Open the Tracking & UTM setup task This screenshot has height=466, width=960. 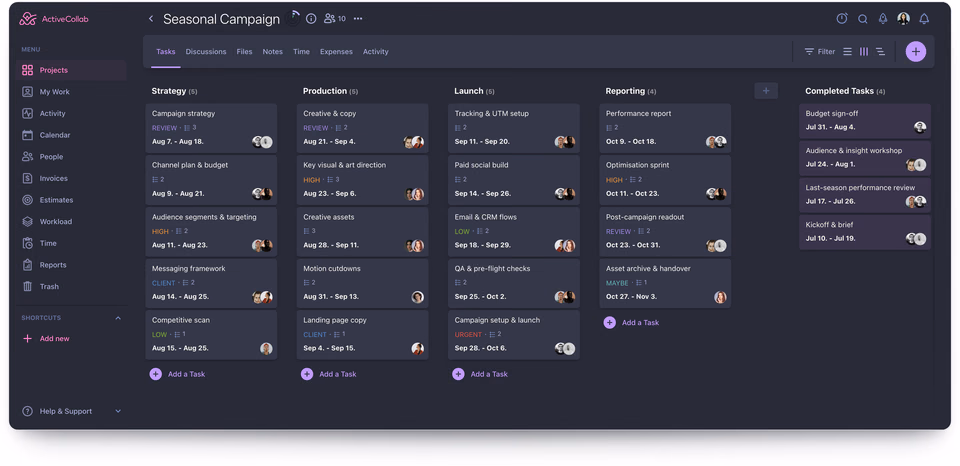[x=514, y=128]
